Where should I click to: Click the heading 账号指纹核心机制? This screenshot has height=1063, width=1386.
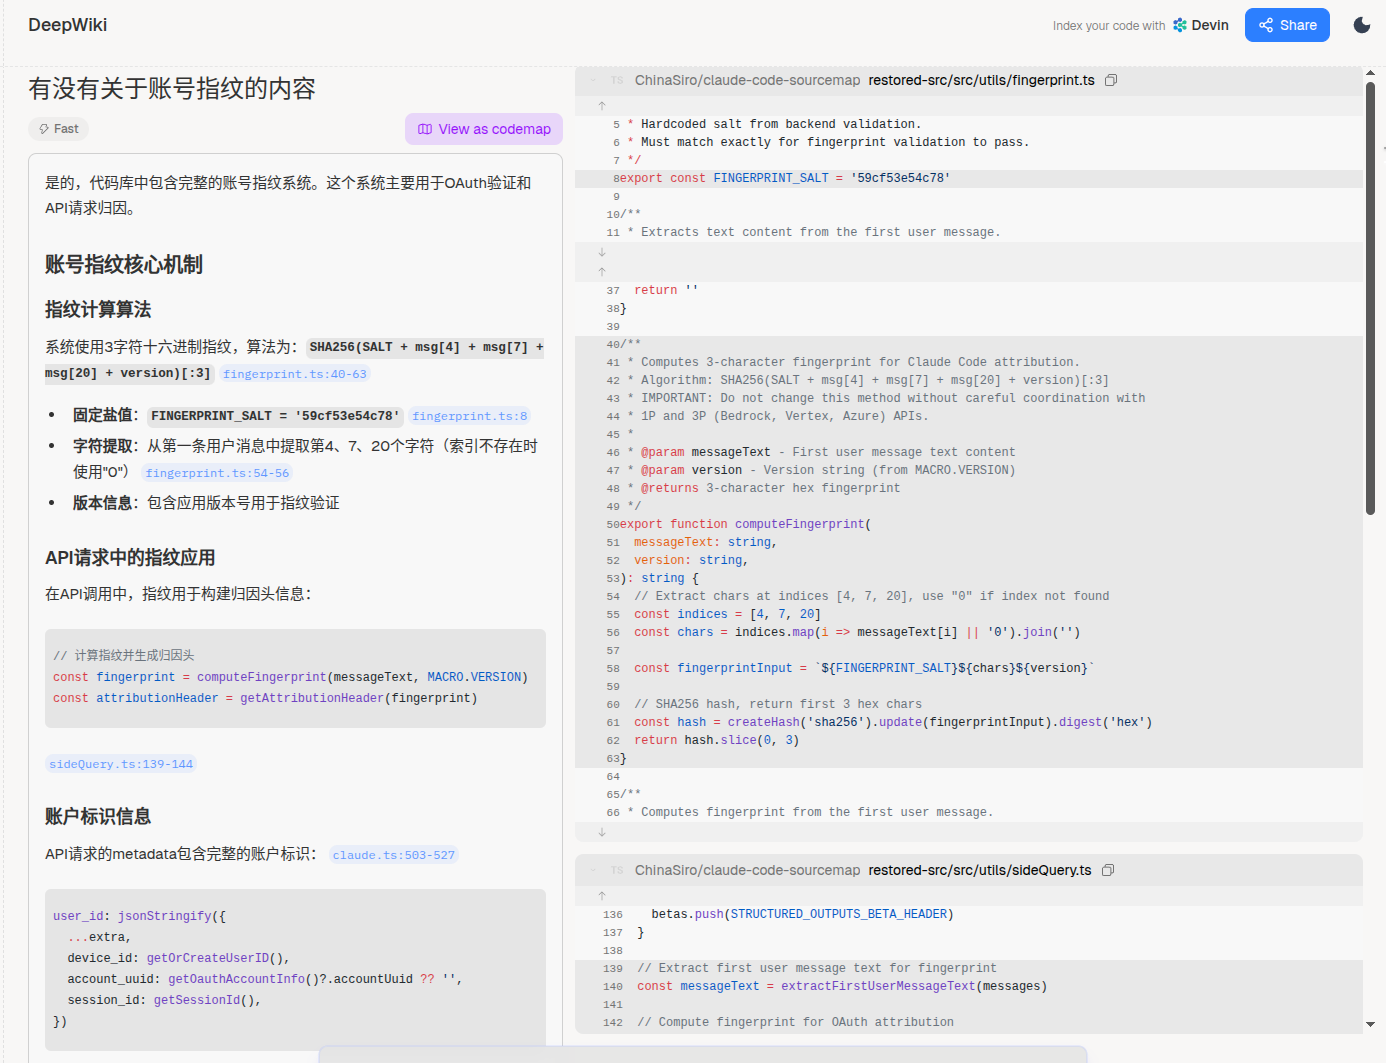124,264
